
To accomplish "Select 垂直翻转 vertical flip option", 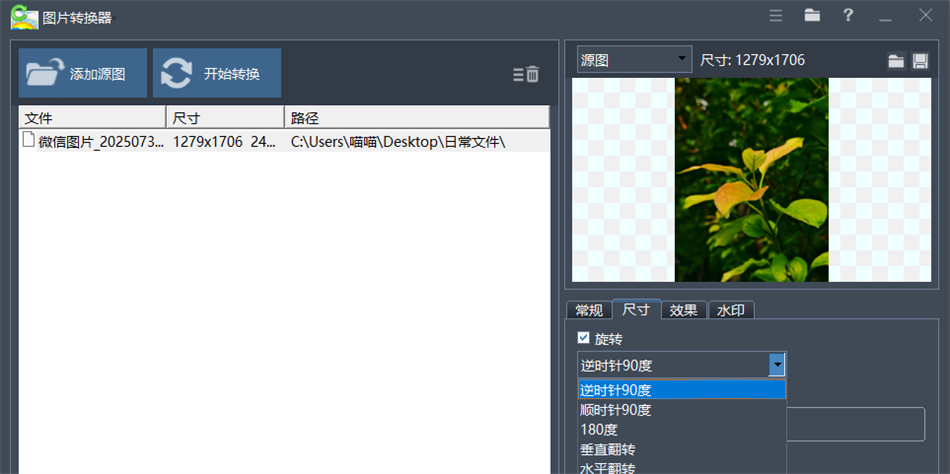I will 608,449.
